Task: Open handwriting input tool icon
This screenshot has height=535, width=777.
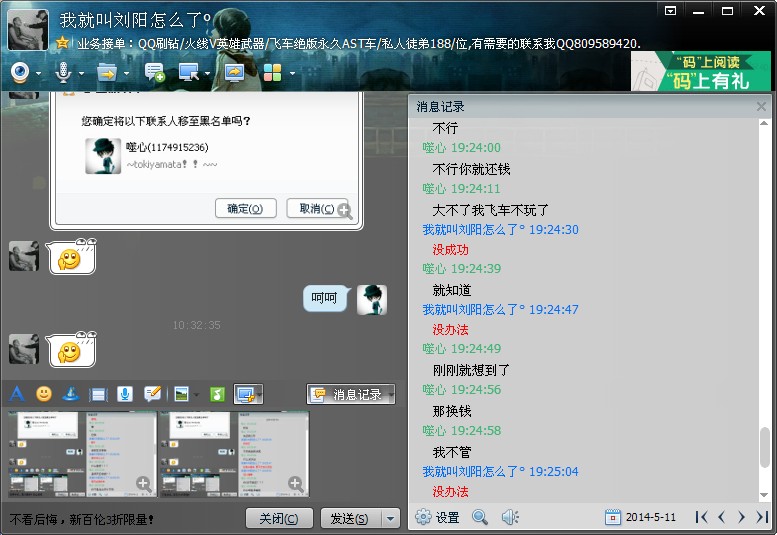Action: pyautogui.click(x=152, y=394)
